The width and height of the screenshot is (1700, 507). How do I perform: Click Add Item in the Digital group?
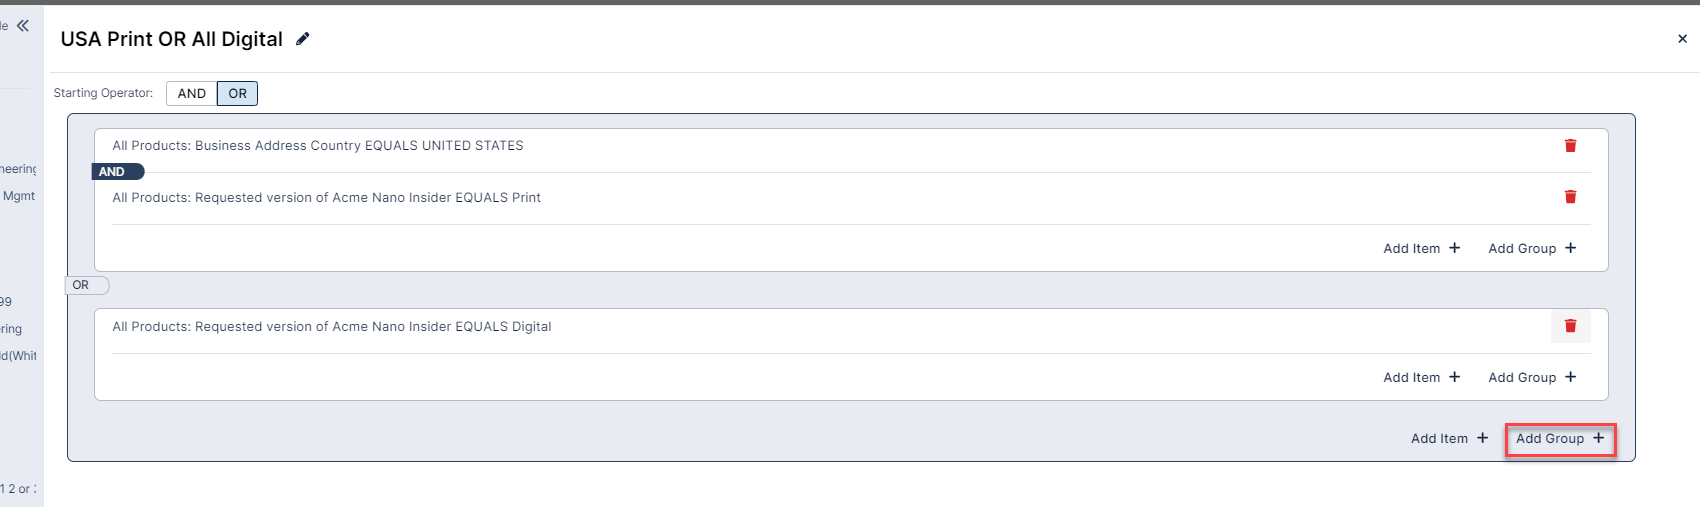pos(1421,378)
